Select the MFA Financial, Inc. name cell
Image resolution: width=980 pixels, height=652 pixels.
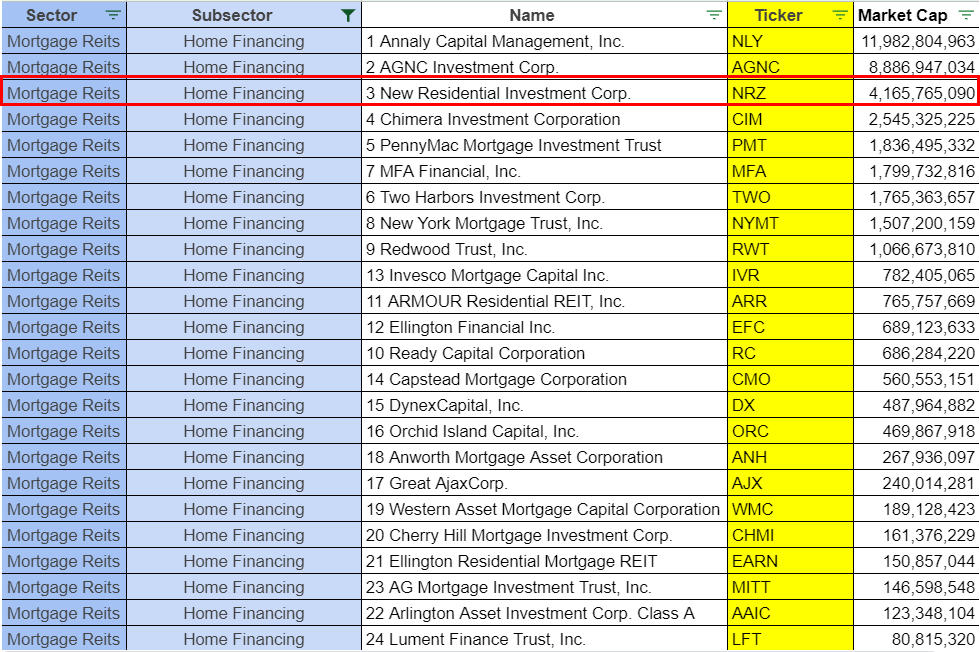[x=544, y=171]
